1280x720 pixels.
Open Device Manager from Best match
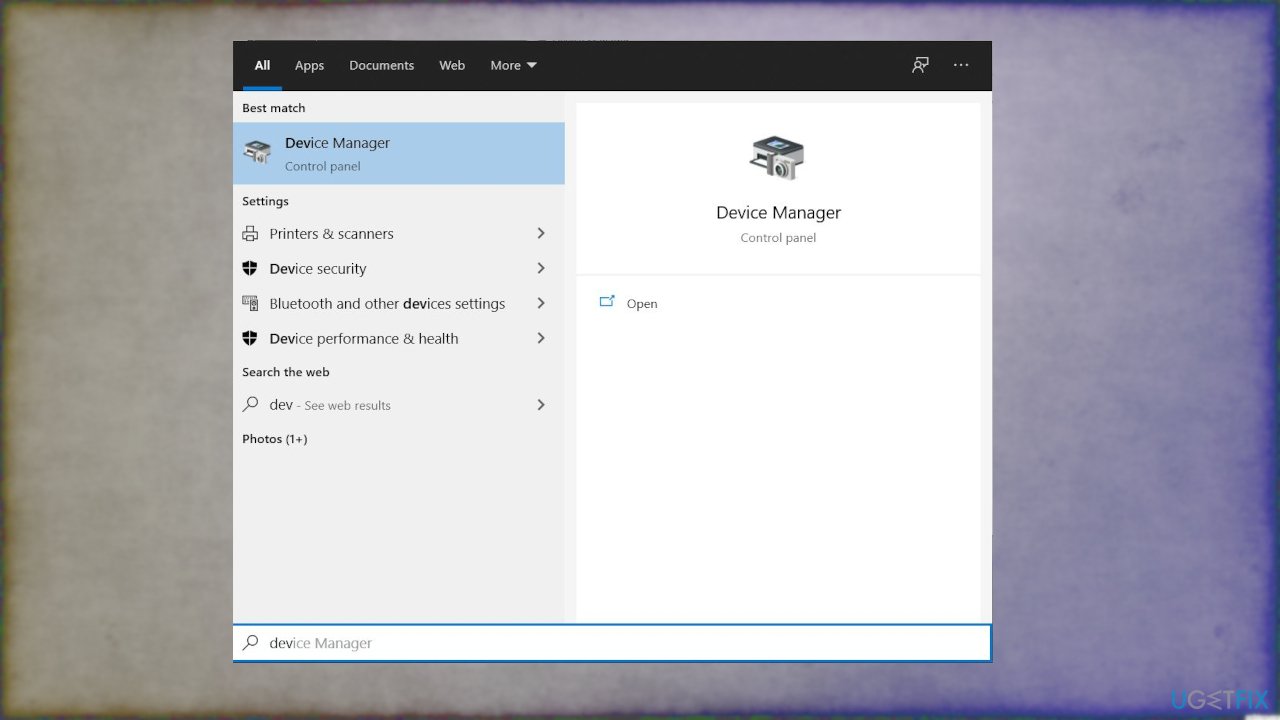399,153
